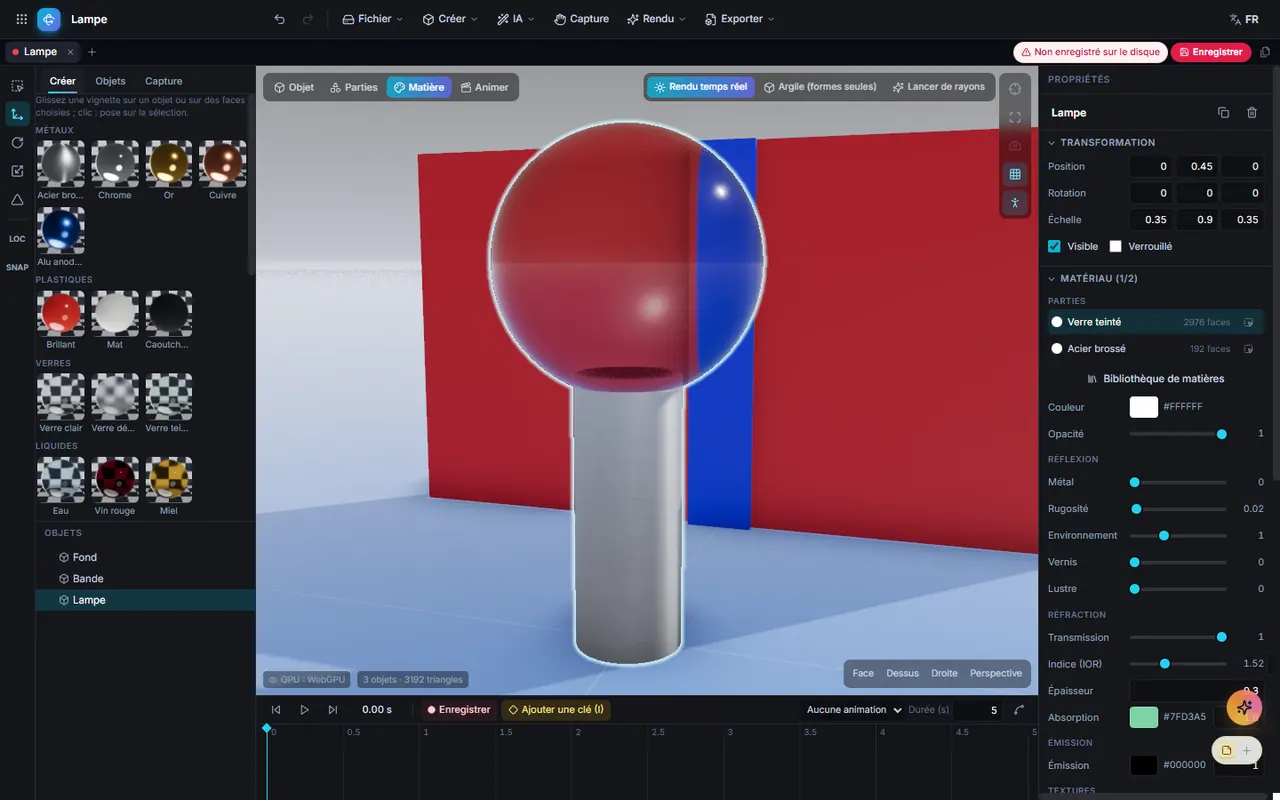This screenshot has height=800, width=1280.
Task: Select the rotate tool in left sidebar
Action: tap(17, 143)
